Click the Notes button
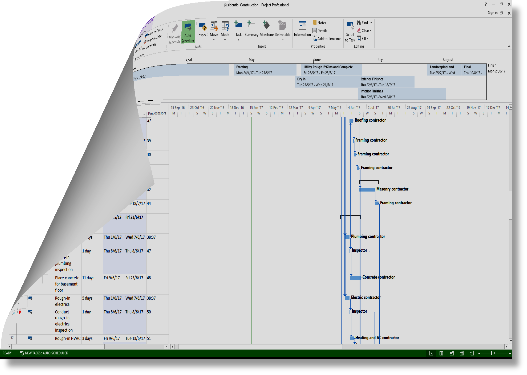This screenshot has height=375, width=527. tap(319, 23)
